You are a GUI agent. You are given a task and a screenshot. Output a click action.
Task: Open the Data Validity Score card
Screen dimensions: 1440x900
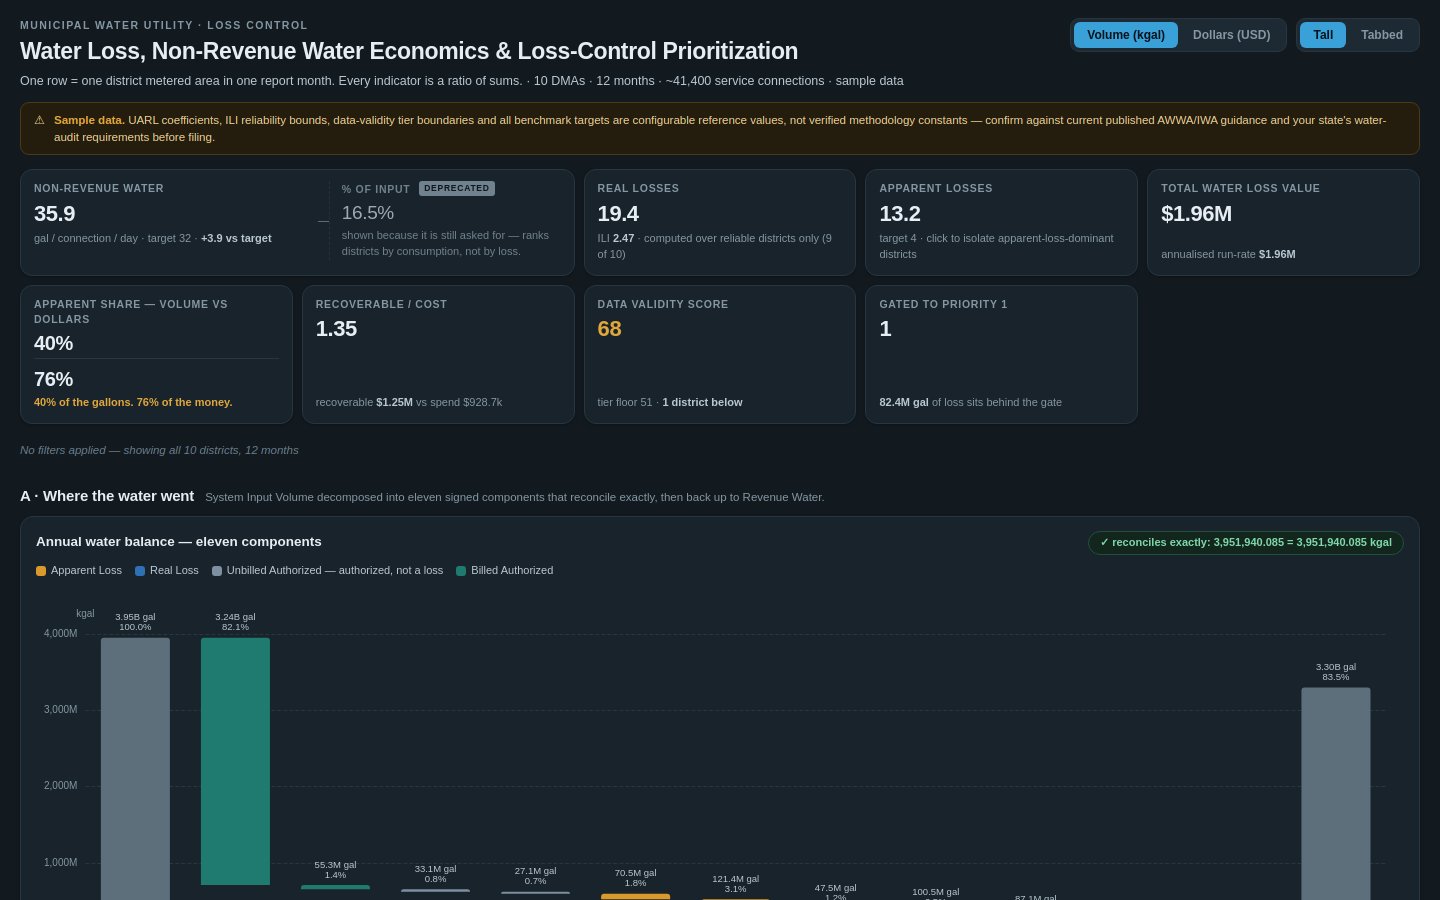[x=720, y=354]
